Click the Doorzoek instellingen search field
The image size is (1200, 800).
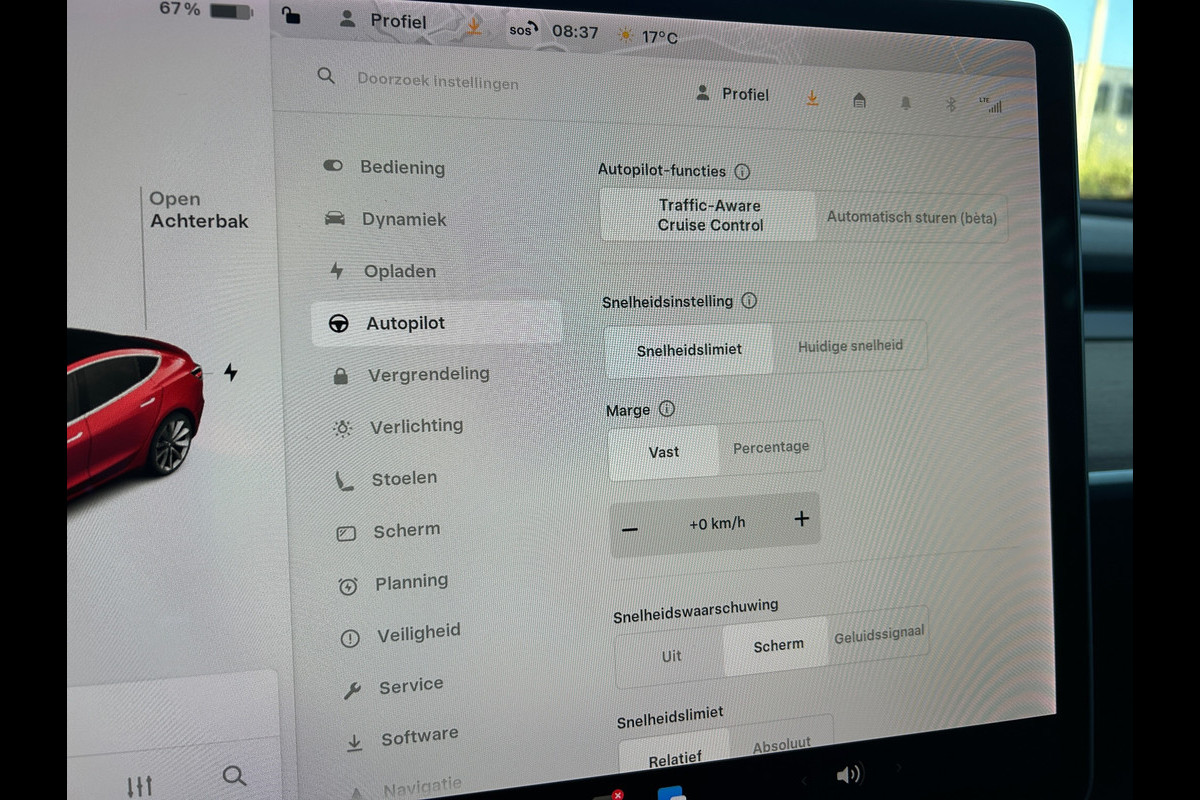(437, 80)
